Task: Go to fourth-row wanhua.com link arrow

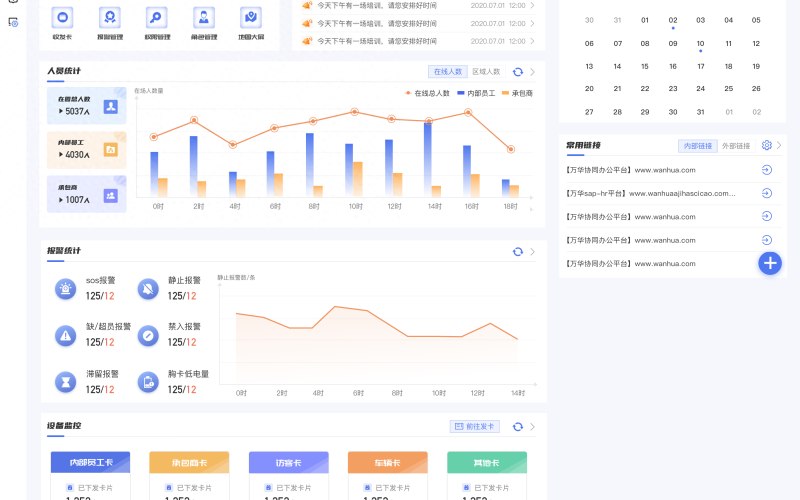Action: pos(766,240)
